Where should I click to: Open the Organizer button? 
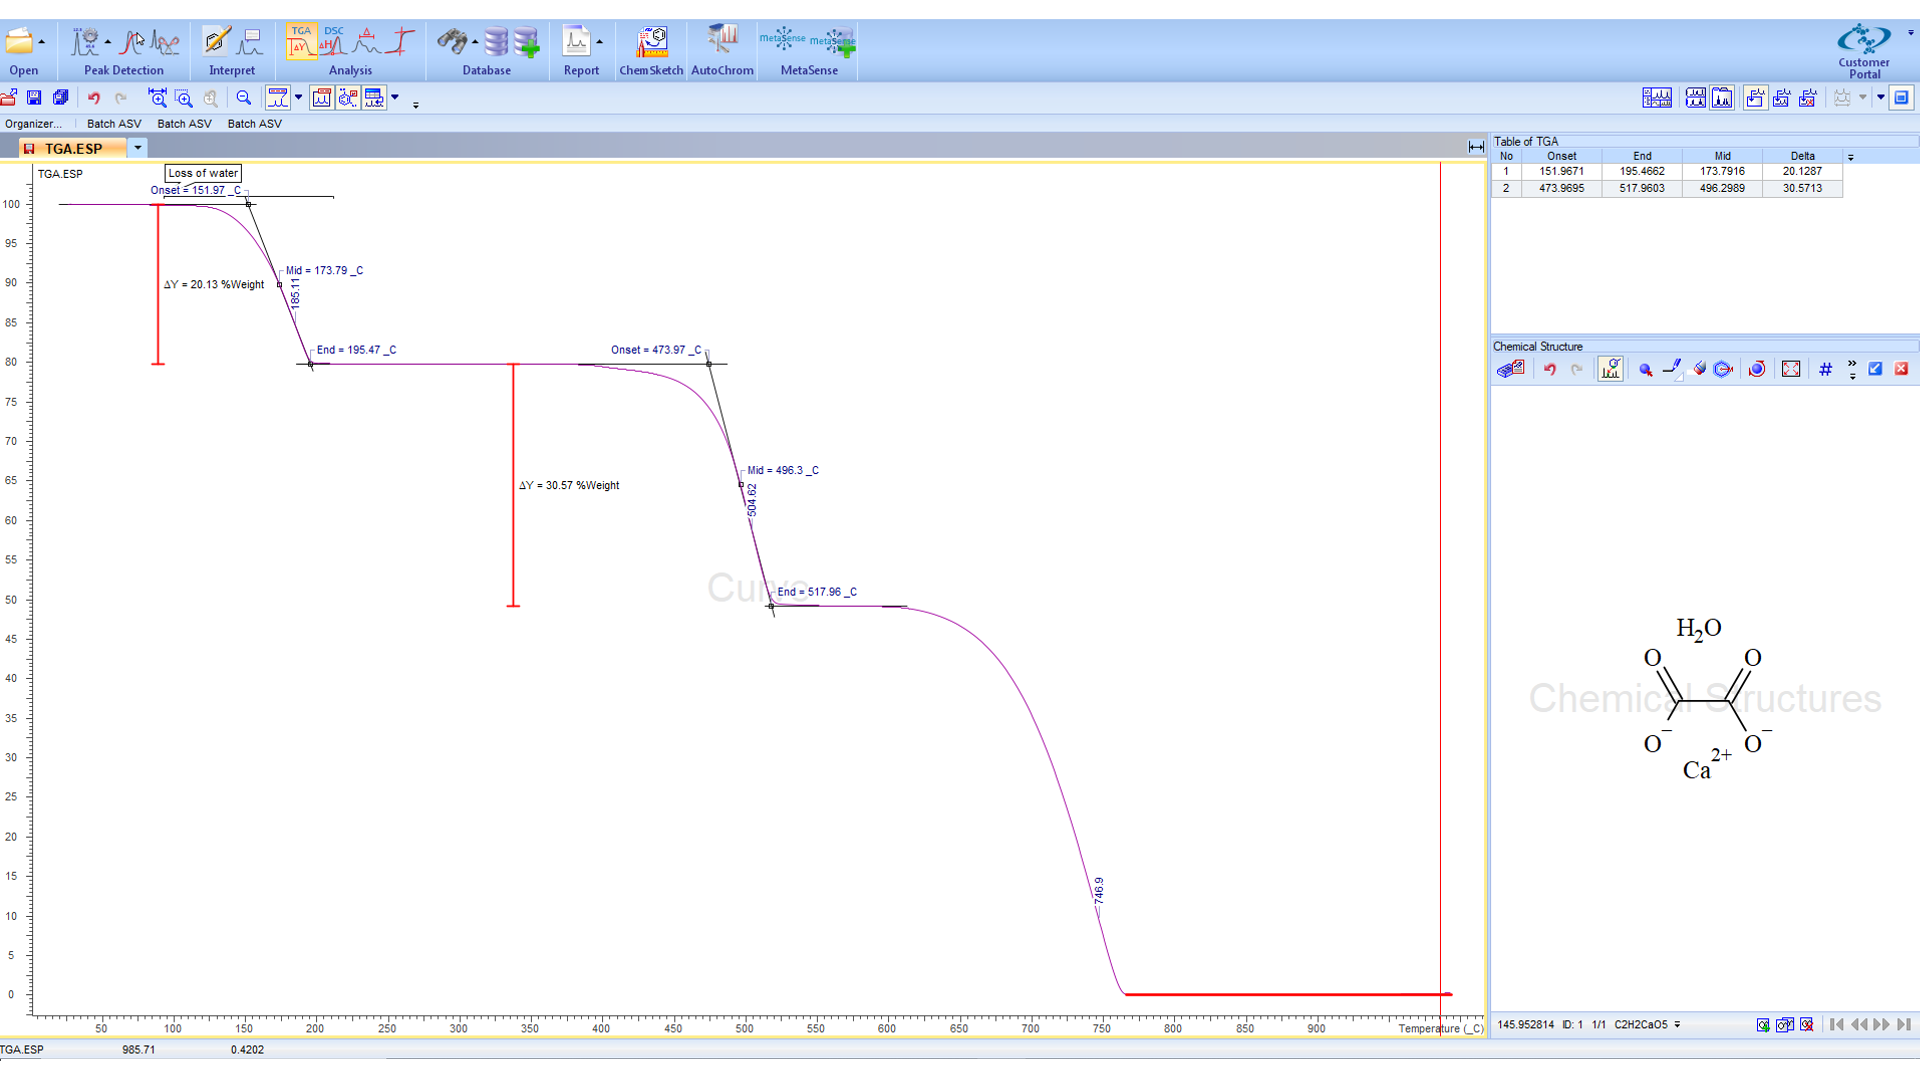click(33, 124)
